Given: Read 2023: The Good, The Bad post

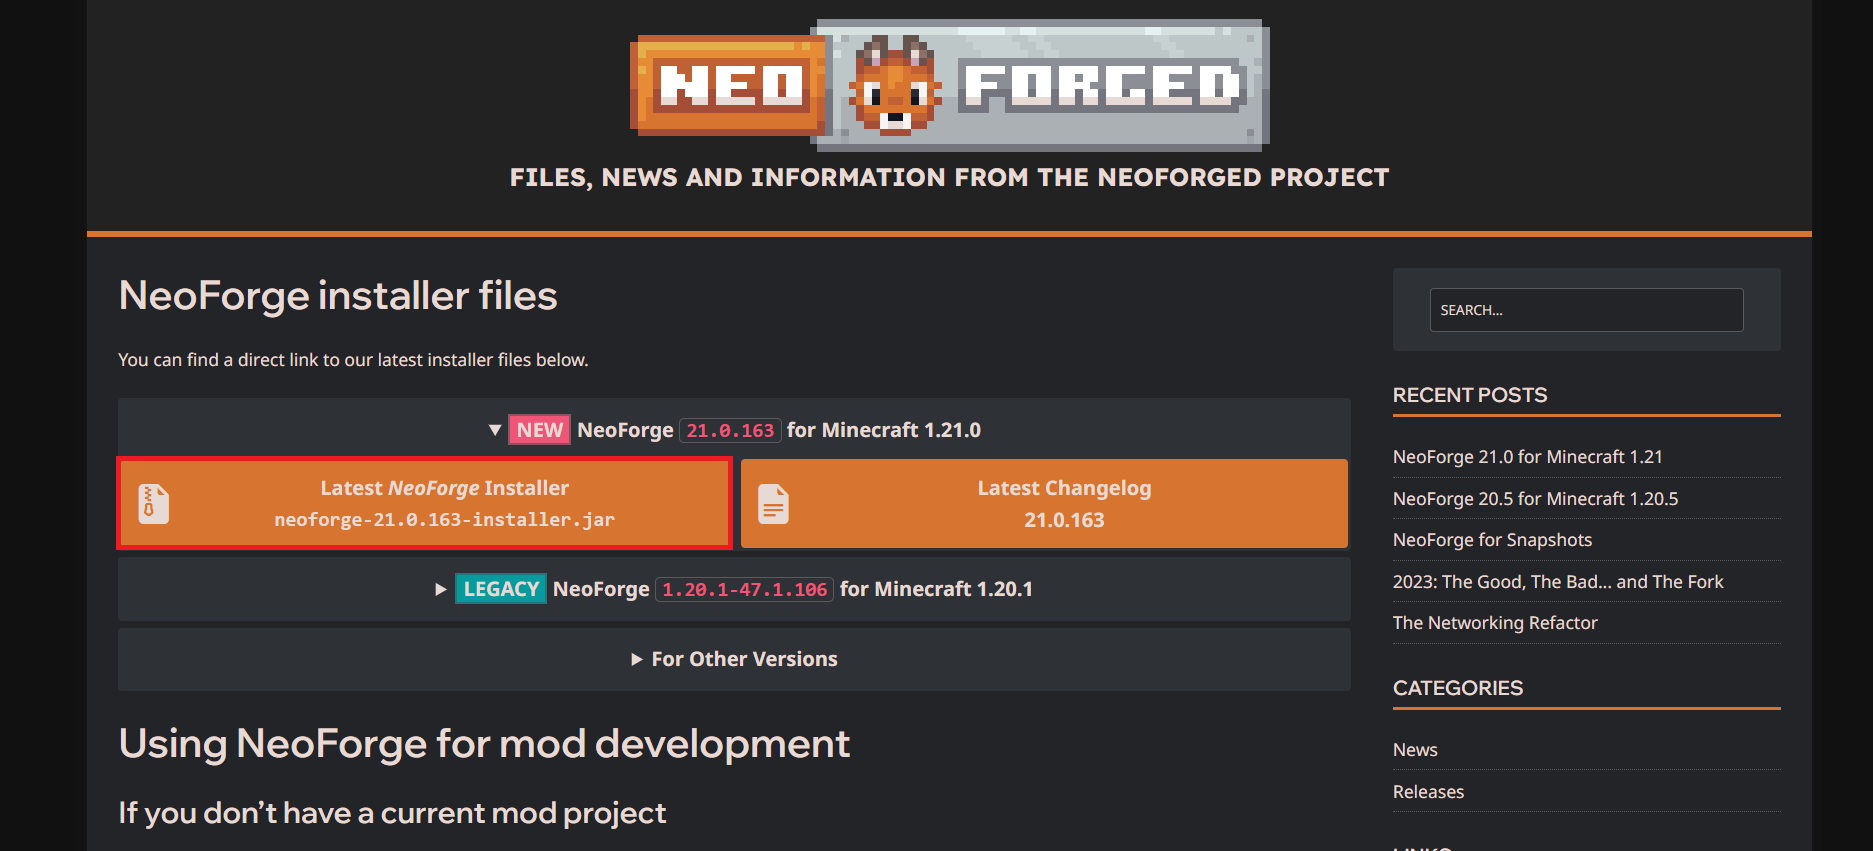Looking at the screenshot, I should coord(1557,582).
